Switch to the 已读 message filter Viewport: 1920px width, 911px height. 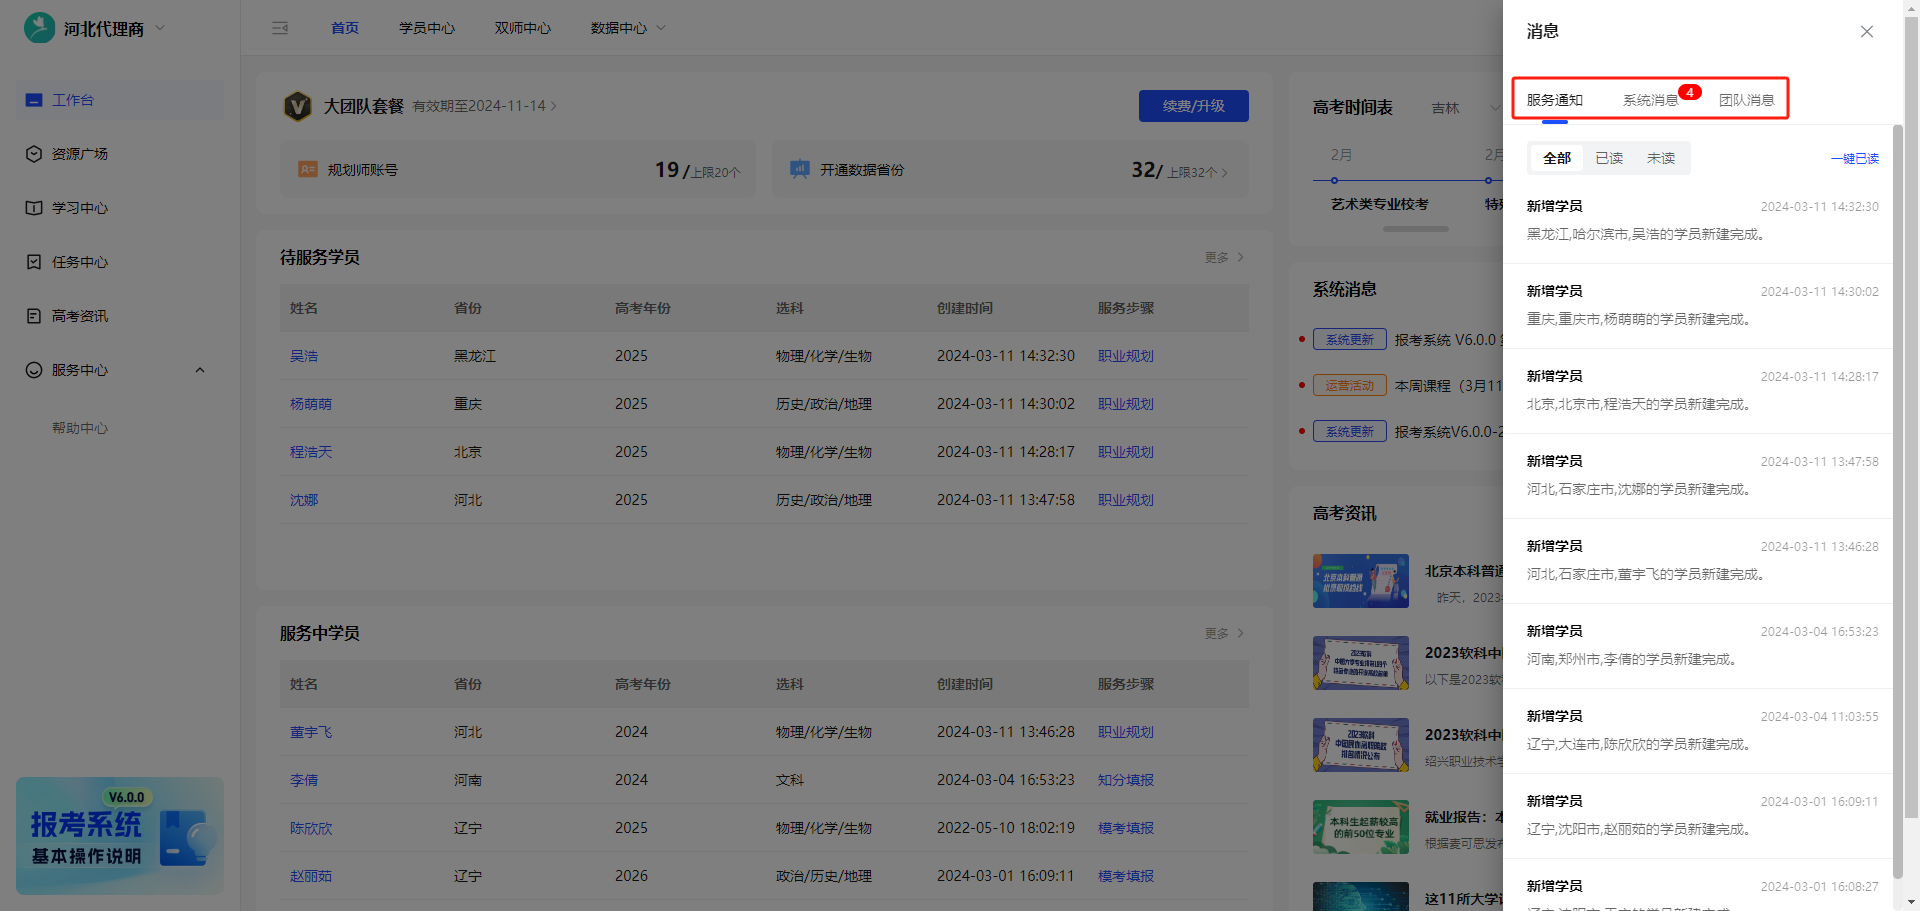pyautogui.click(x=1608, y=157)
